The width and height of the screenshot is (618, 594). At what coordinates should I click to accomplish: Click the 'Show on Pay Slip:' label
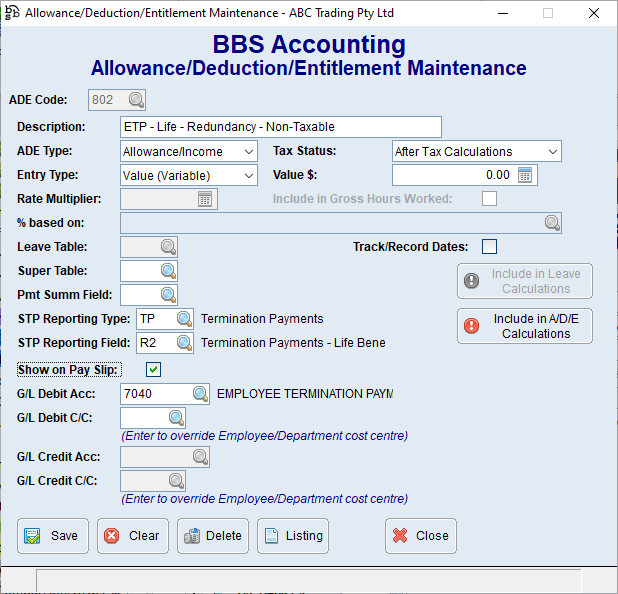tap(69, 370)
